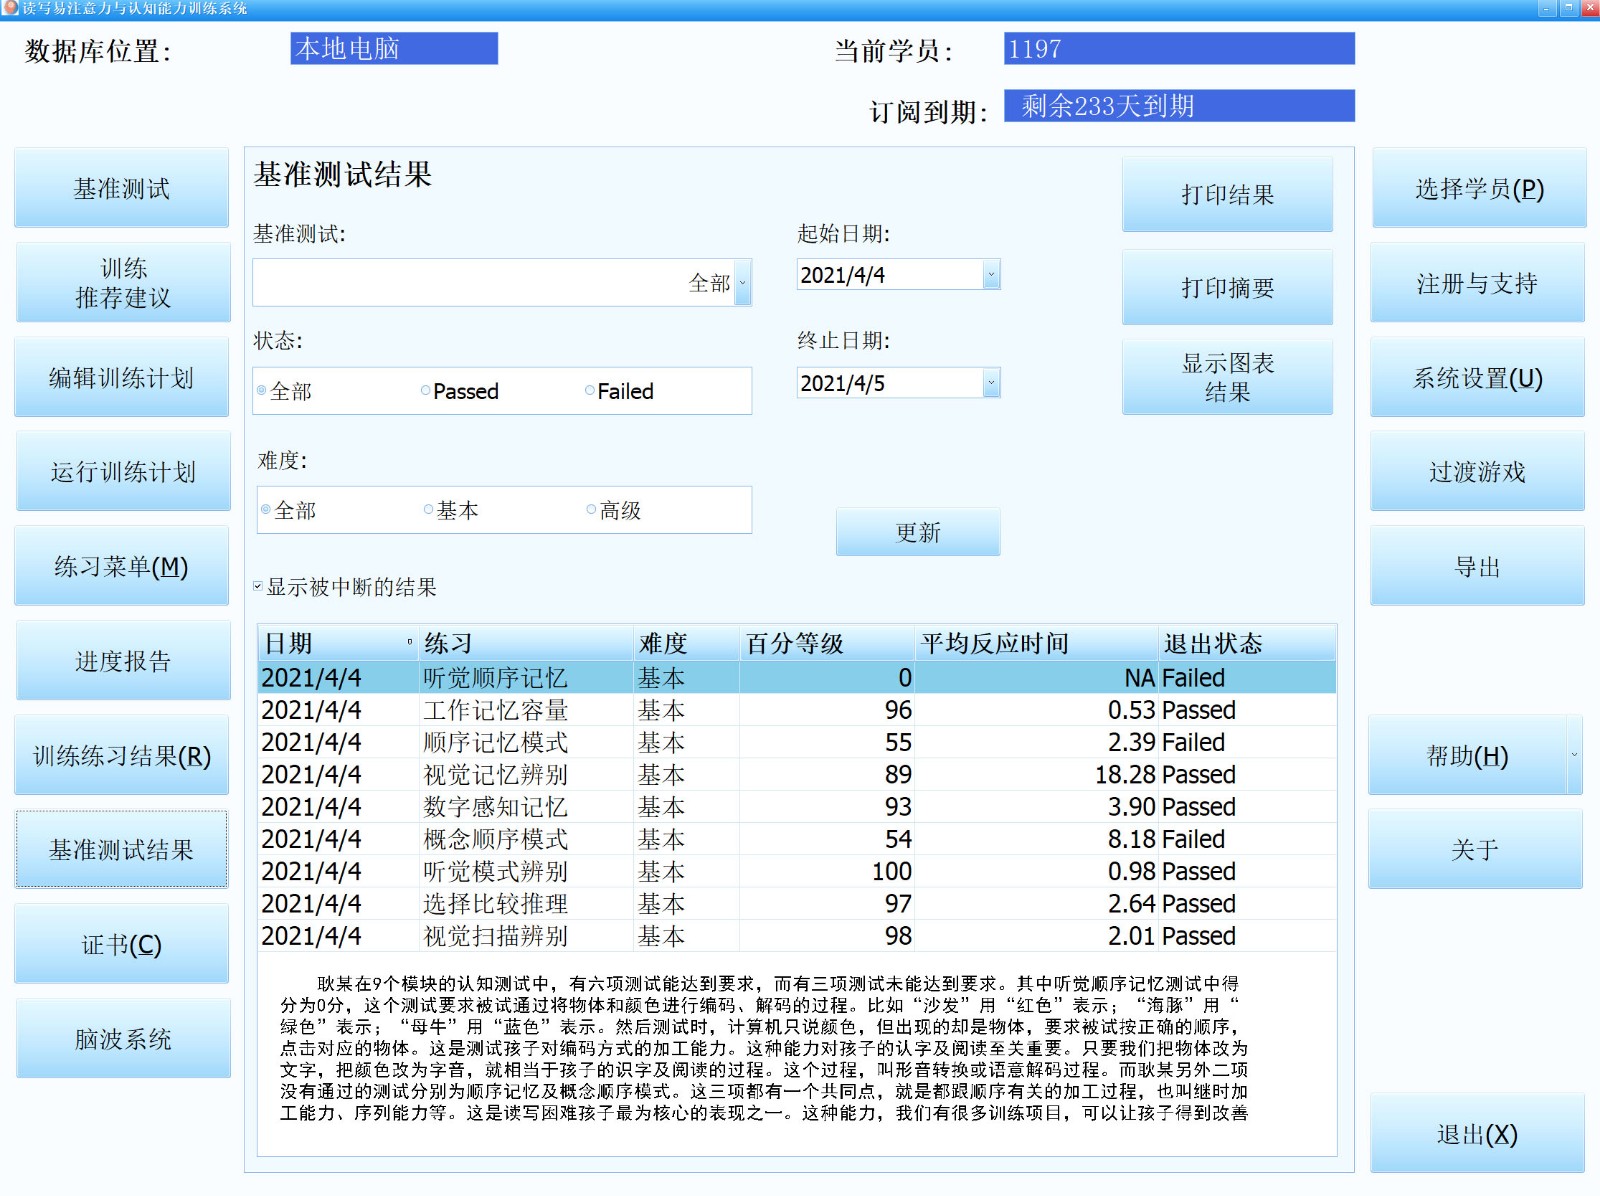Open 注册与支持

click(1478, 283)
